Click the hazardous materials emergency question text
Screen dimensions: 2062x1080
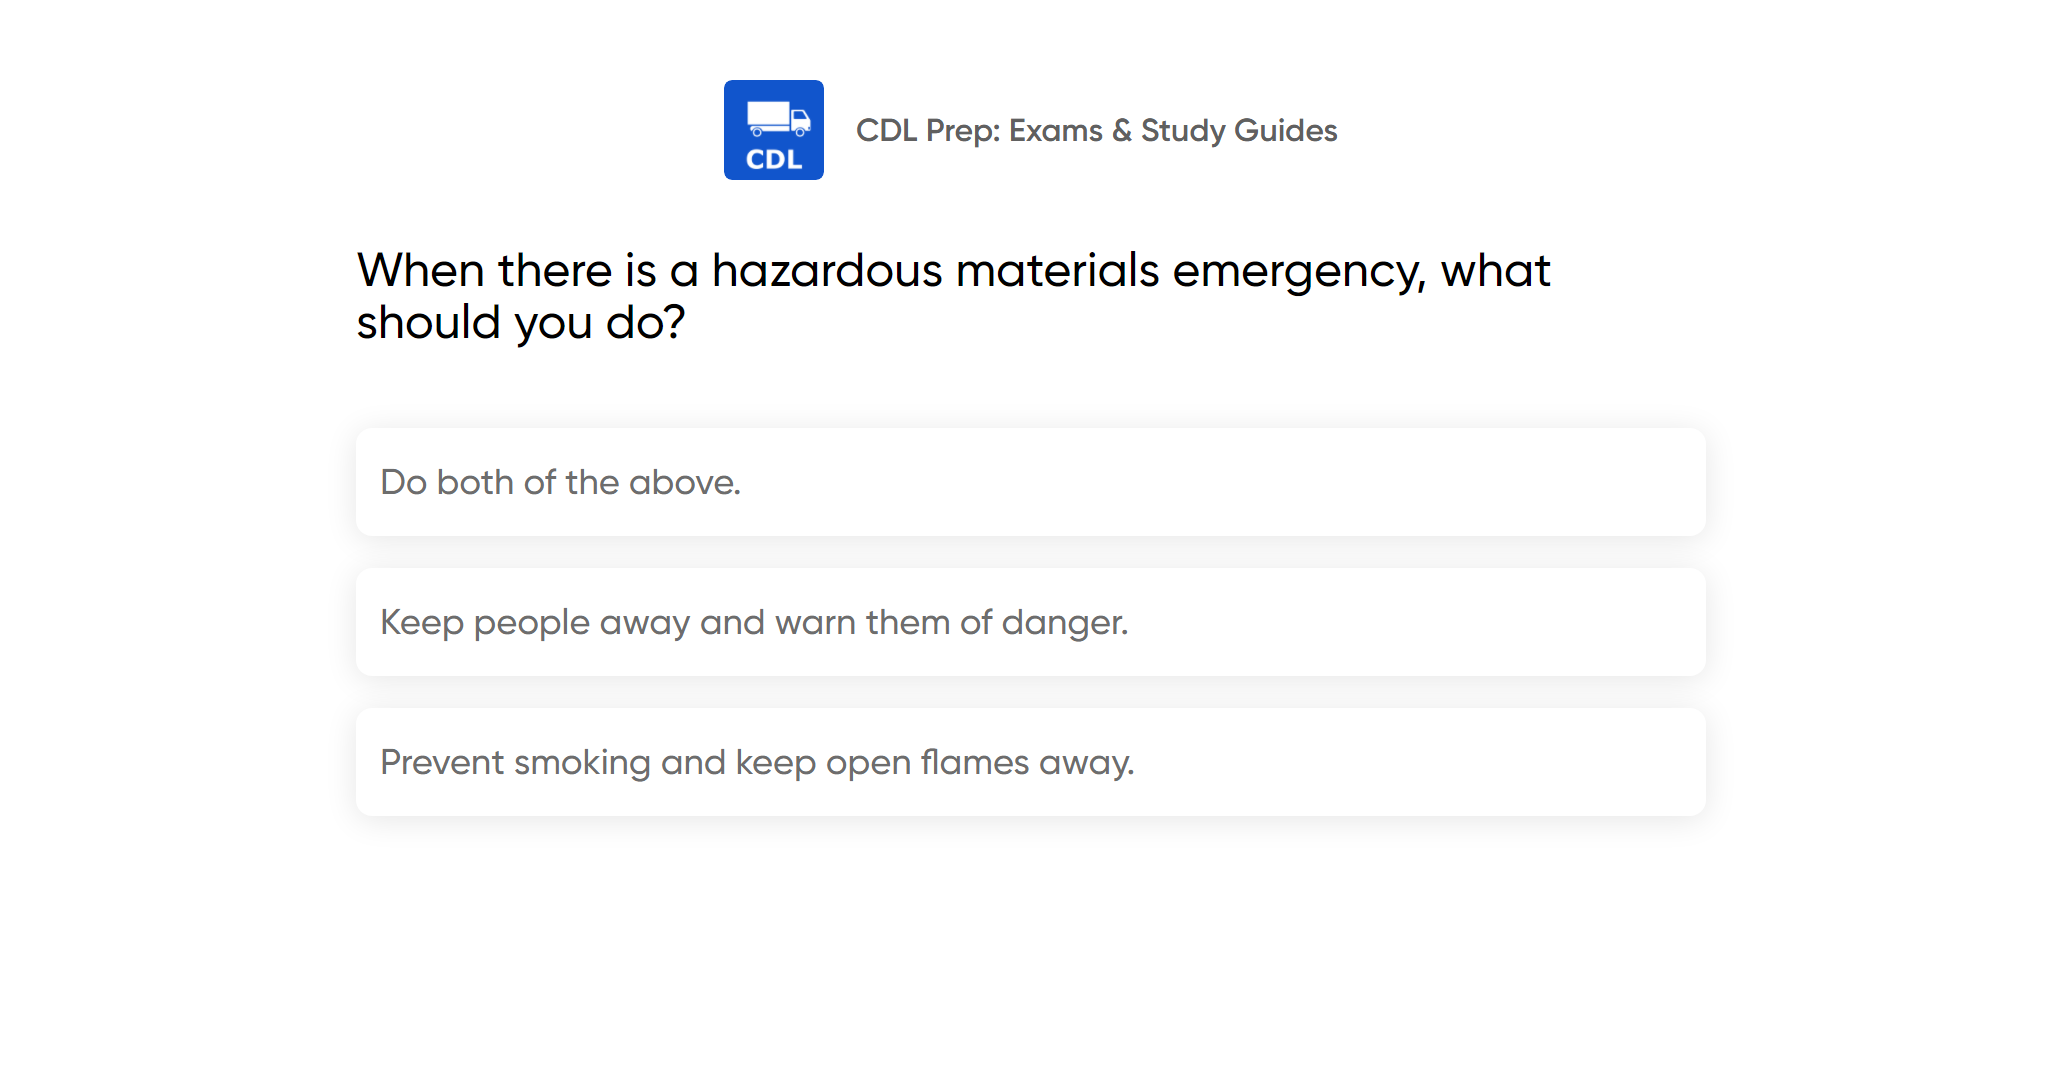[x=953, y=296]
